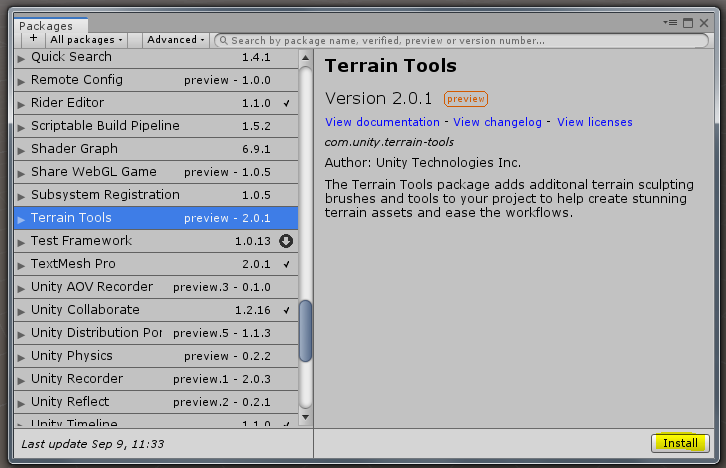Image resolution: width=726 pixels, height=468 pixels.
Task: Select Unity Recorder package name
Action: (77, 378)
